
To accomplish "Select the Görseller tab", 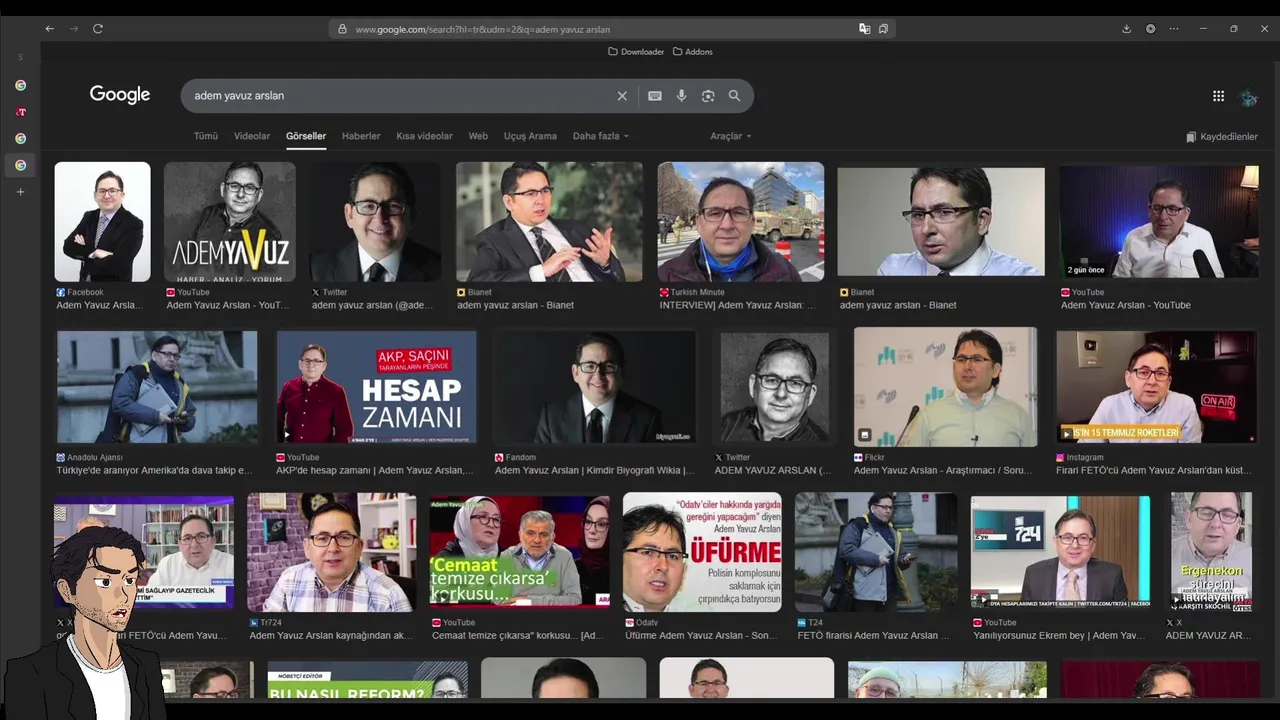I will pos(306,136).
